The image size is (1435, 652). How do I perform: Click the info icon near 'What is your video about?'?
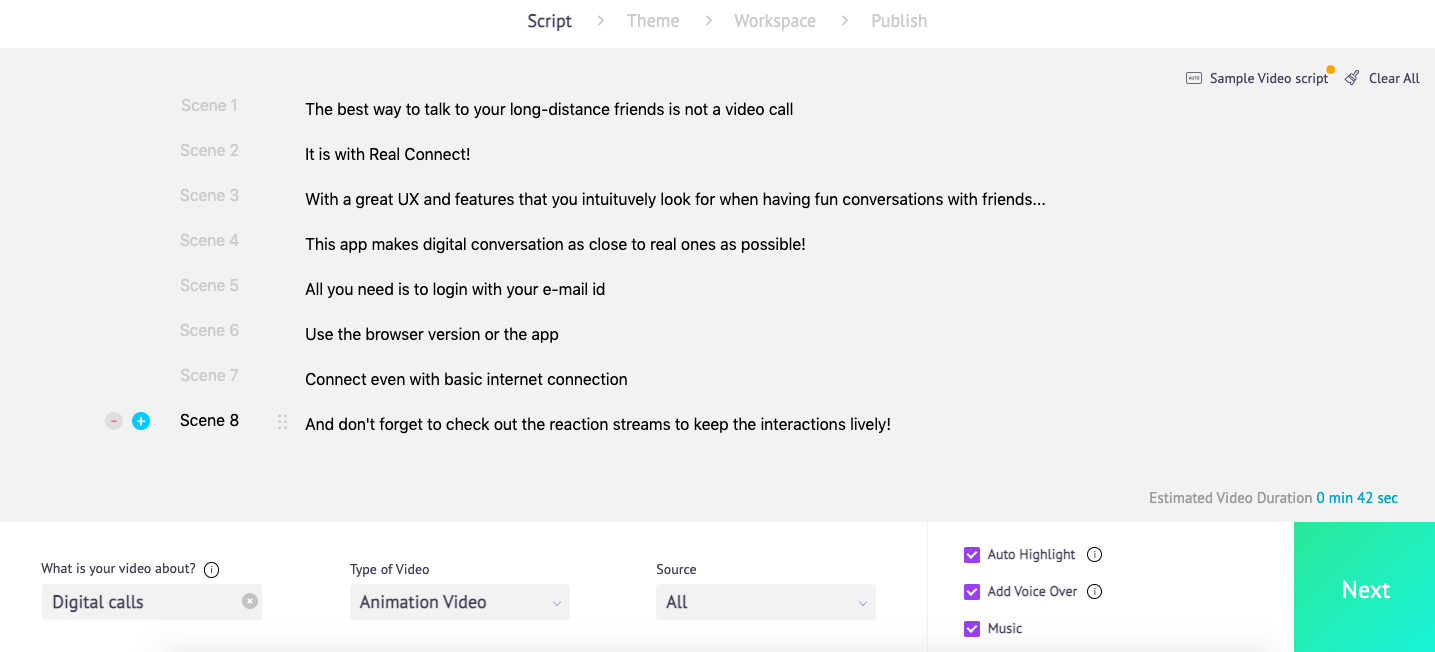211,569
